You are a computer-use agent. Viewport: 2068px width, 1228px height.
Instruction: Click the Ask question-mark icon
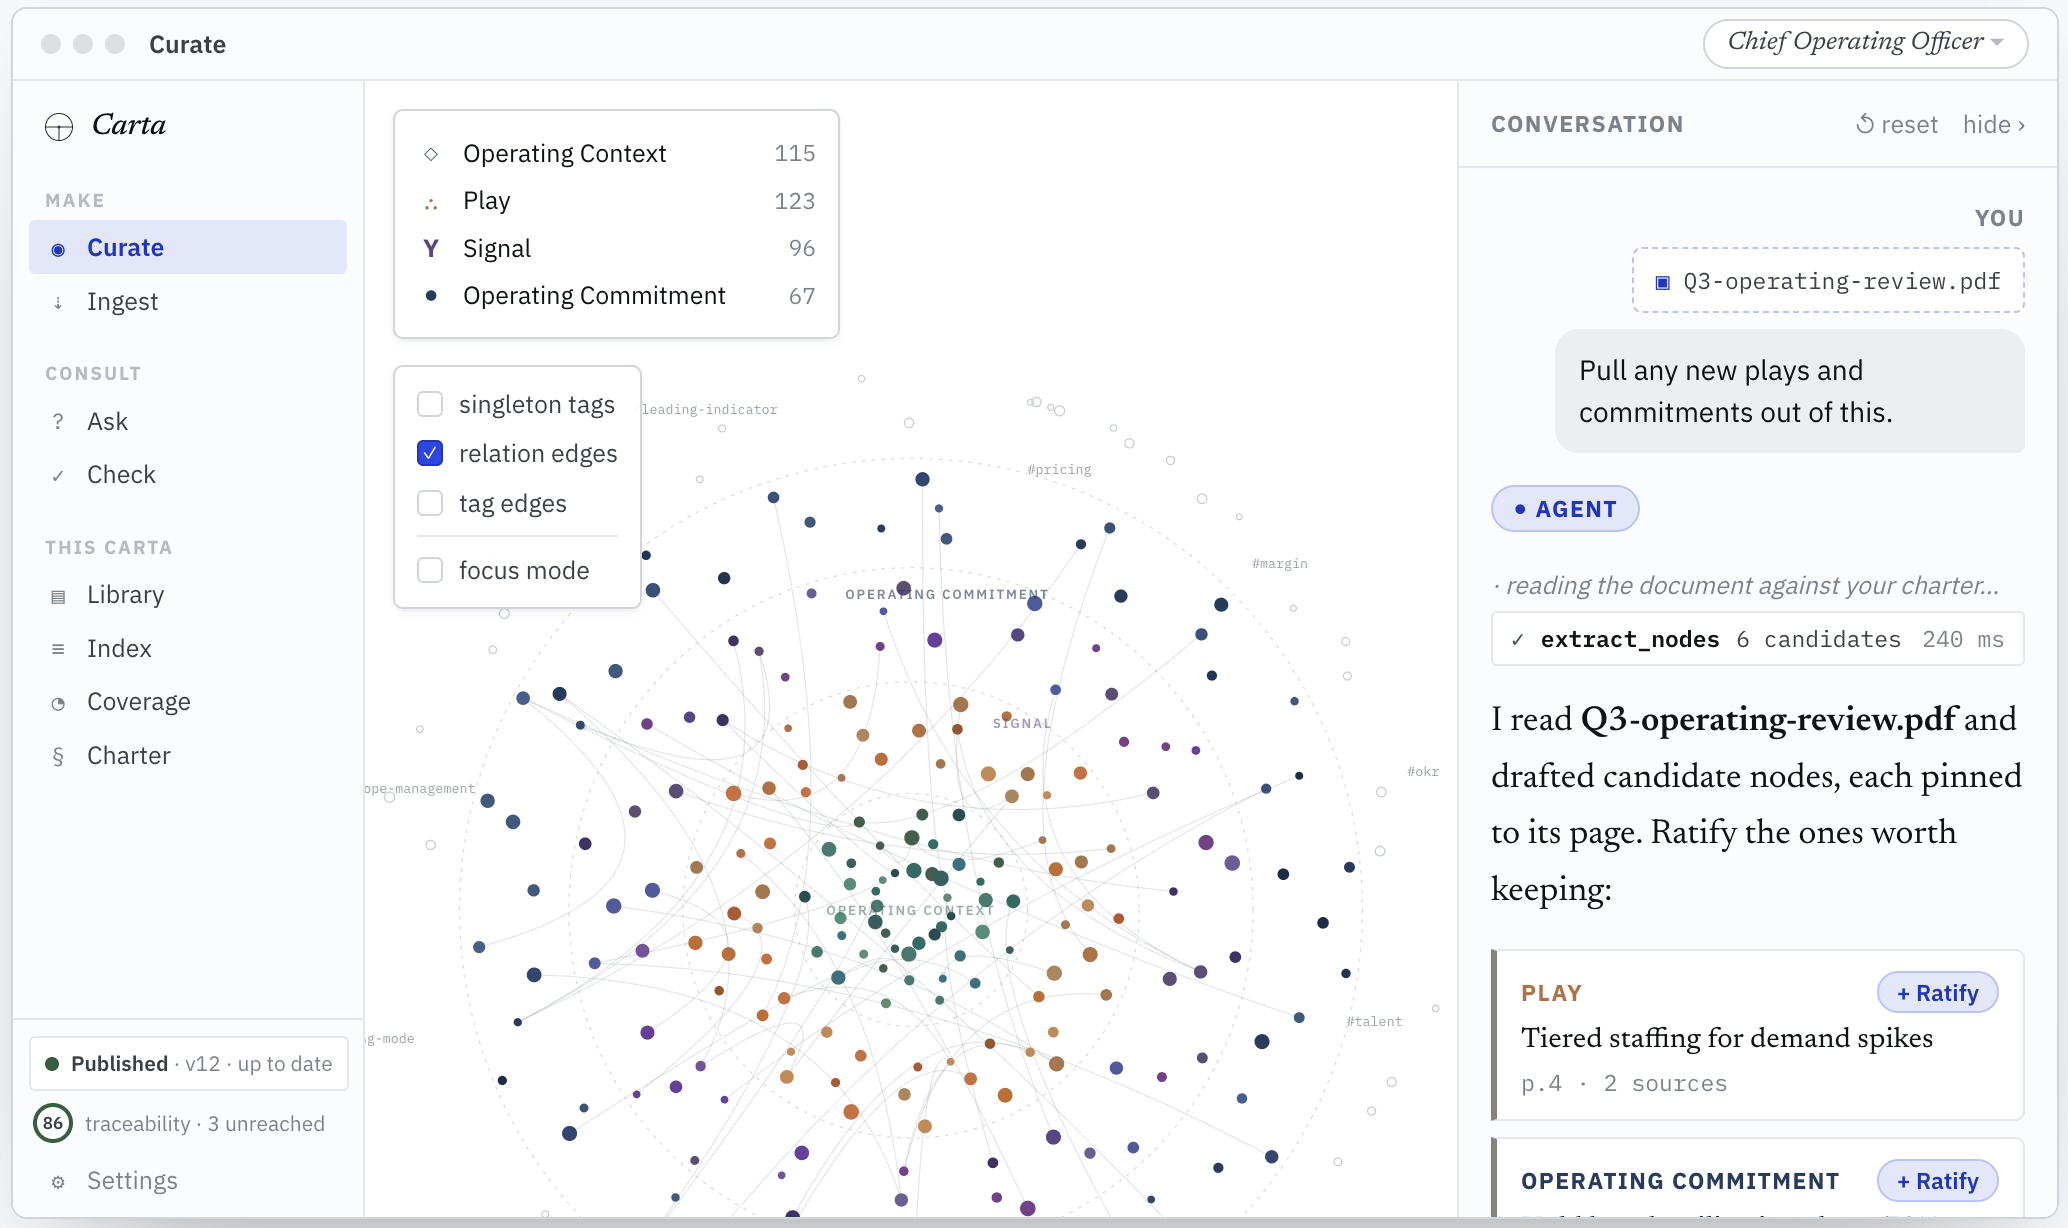tap(58, 422)
